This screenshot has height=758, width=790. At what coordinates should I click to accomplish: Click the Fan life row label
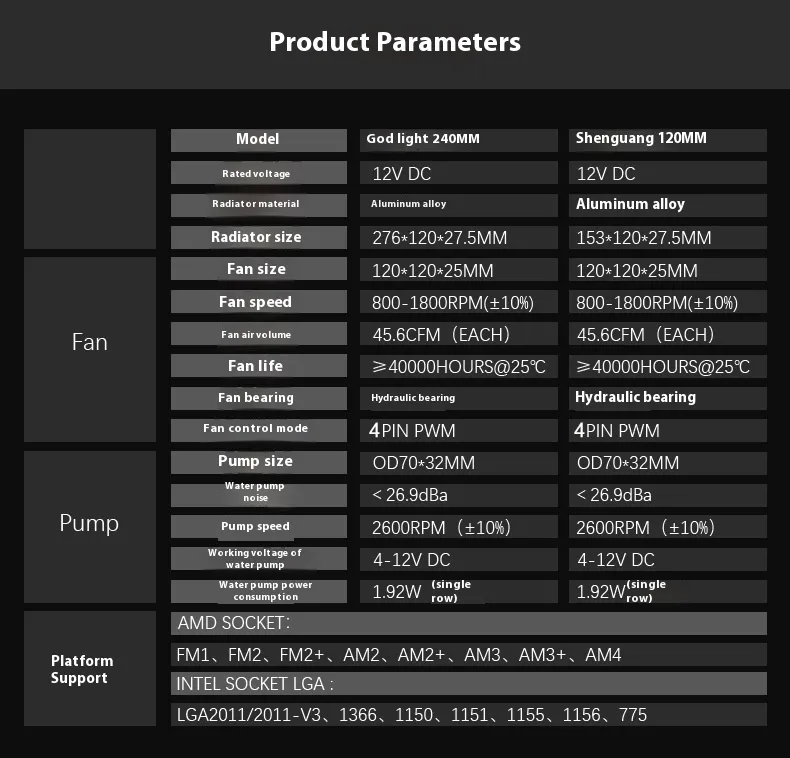click(256, 366)
